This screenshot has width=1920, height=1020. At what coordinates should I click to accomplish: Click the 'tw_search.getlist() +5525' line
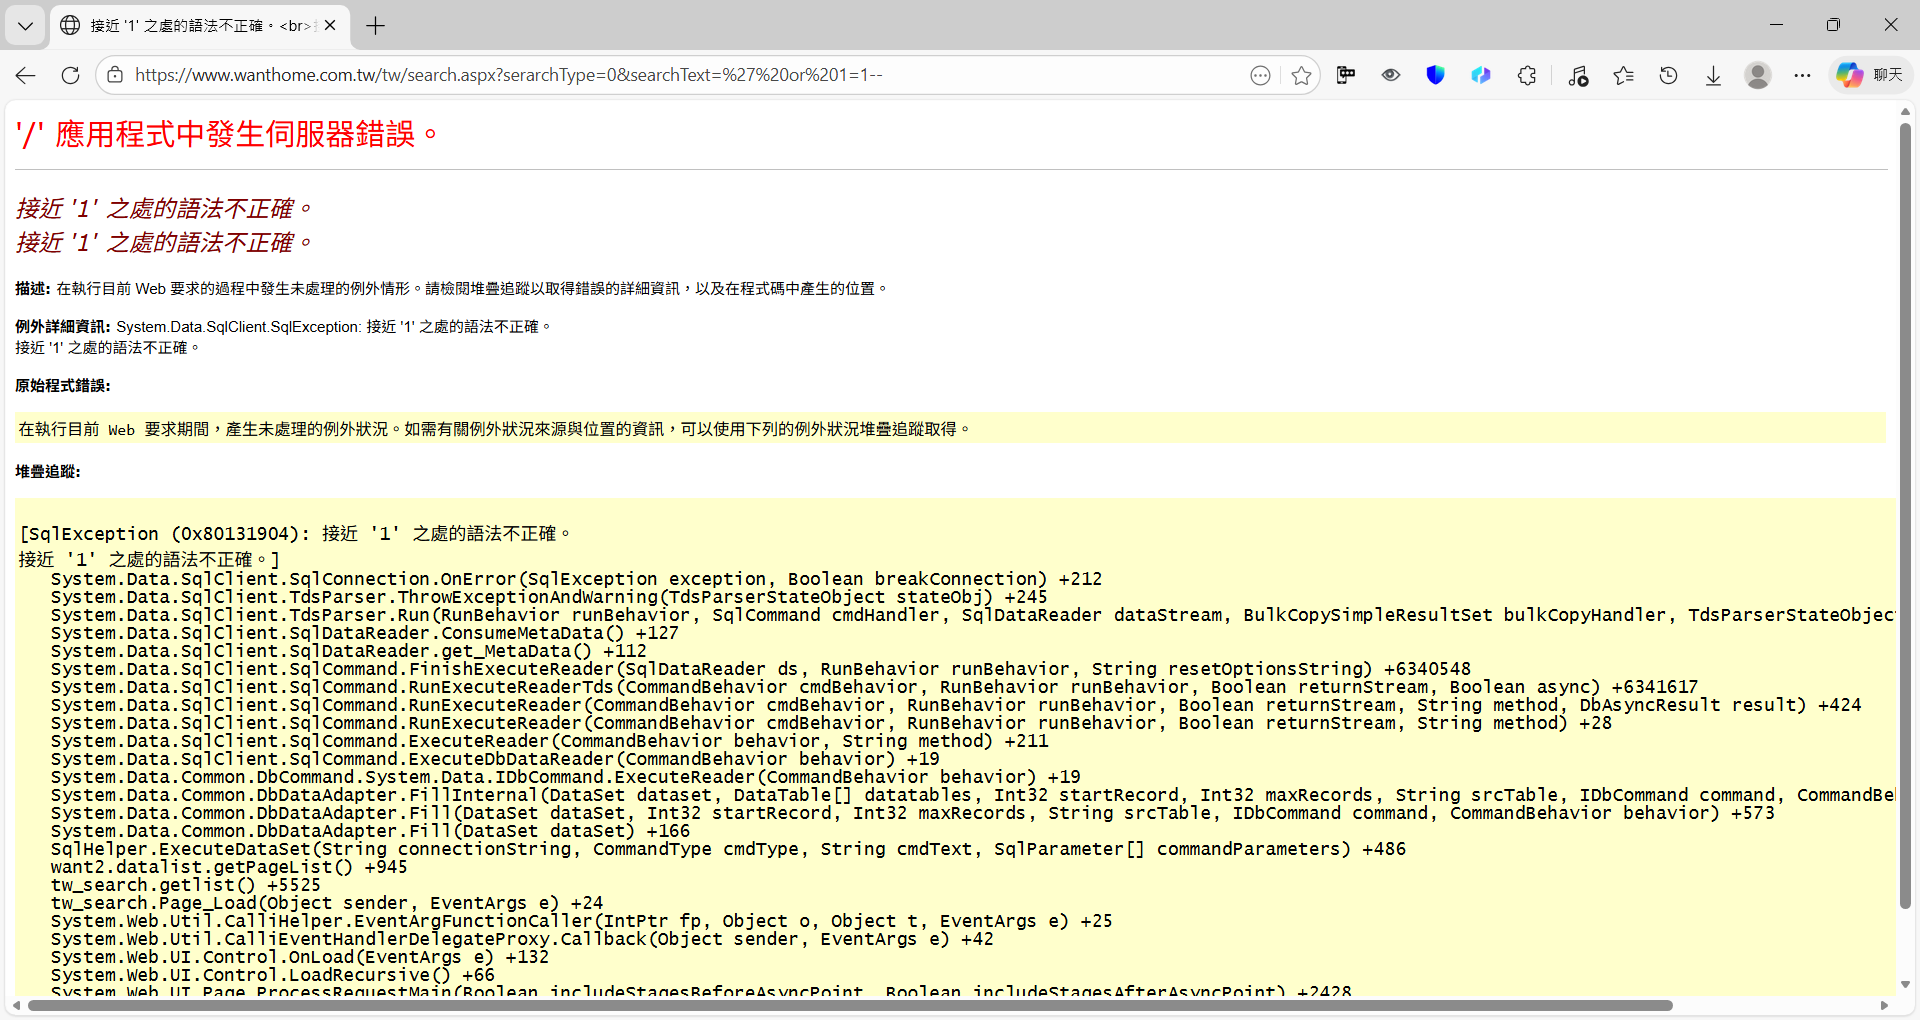[x=186, y=885]
